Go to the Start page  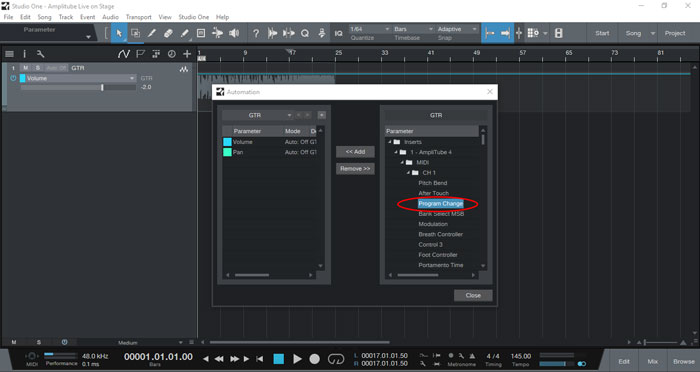602,33
